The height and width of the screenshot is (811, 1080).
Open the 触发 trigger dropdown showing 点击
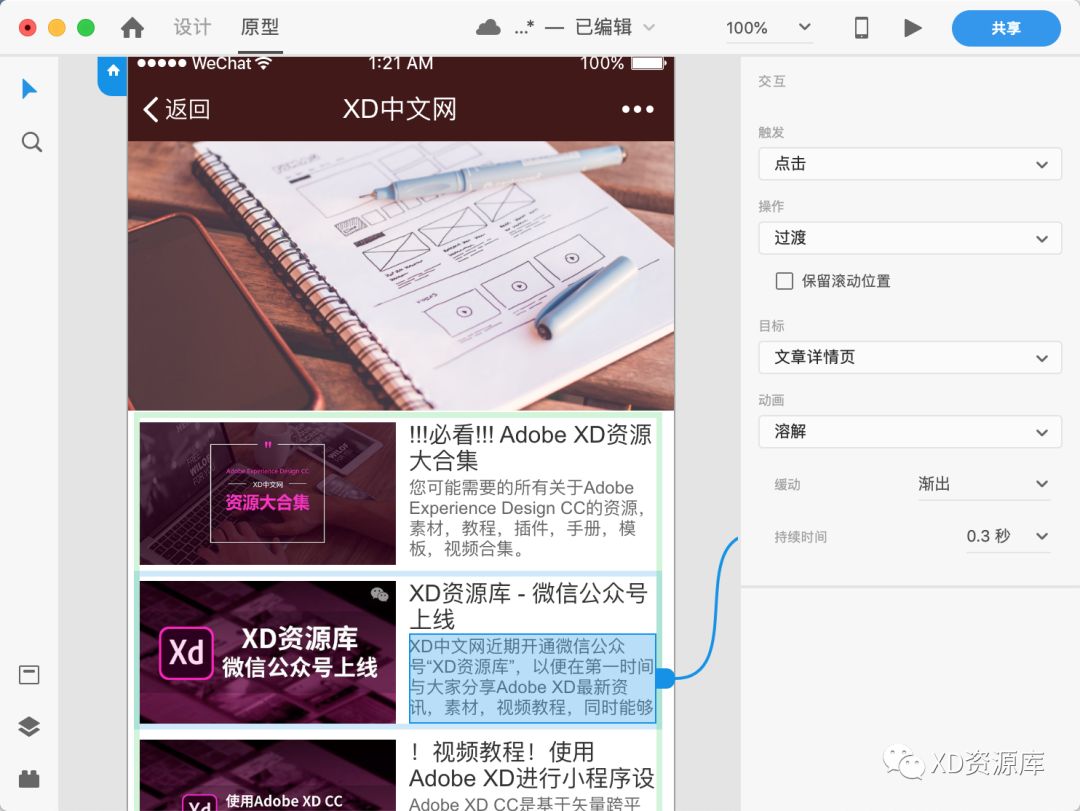pos(910,164)
